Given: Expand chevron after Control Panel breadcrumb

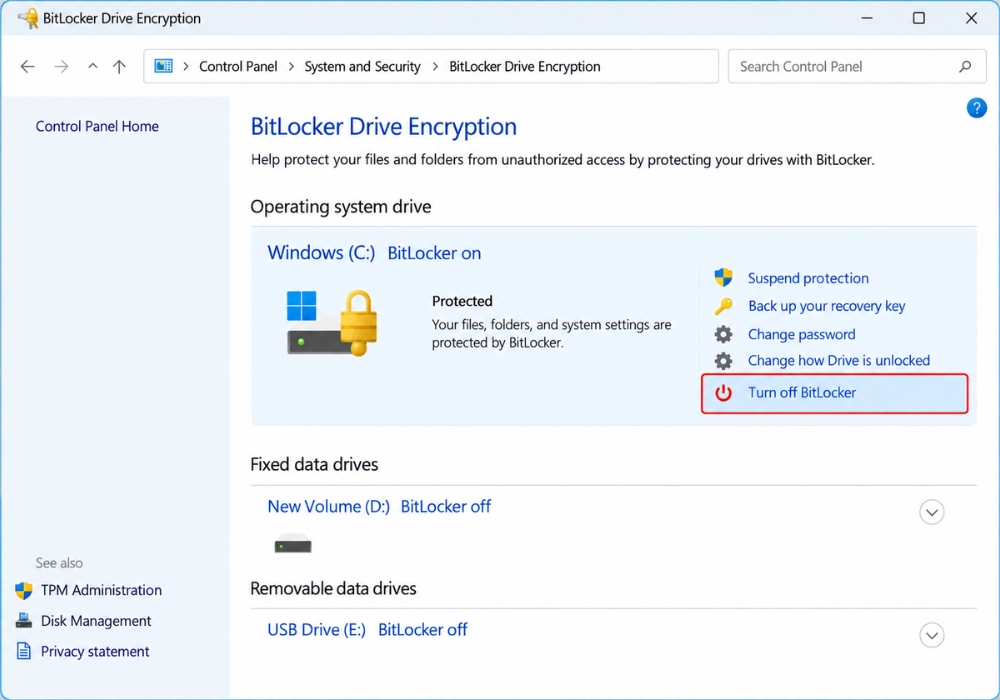Looking at the screenshot, I should coord(291,66).
